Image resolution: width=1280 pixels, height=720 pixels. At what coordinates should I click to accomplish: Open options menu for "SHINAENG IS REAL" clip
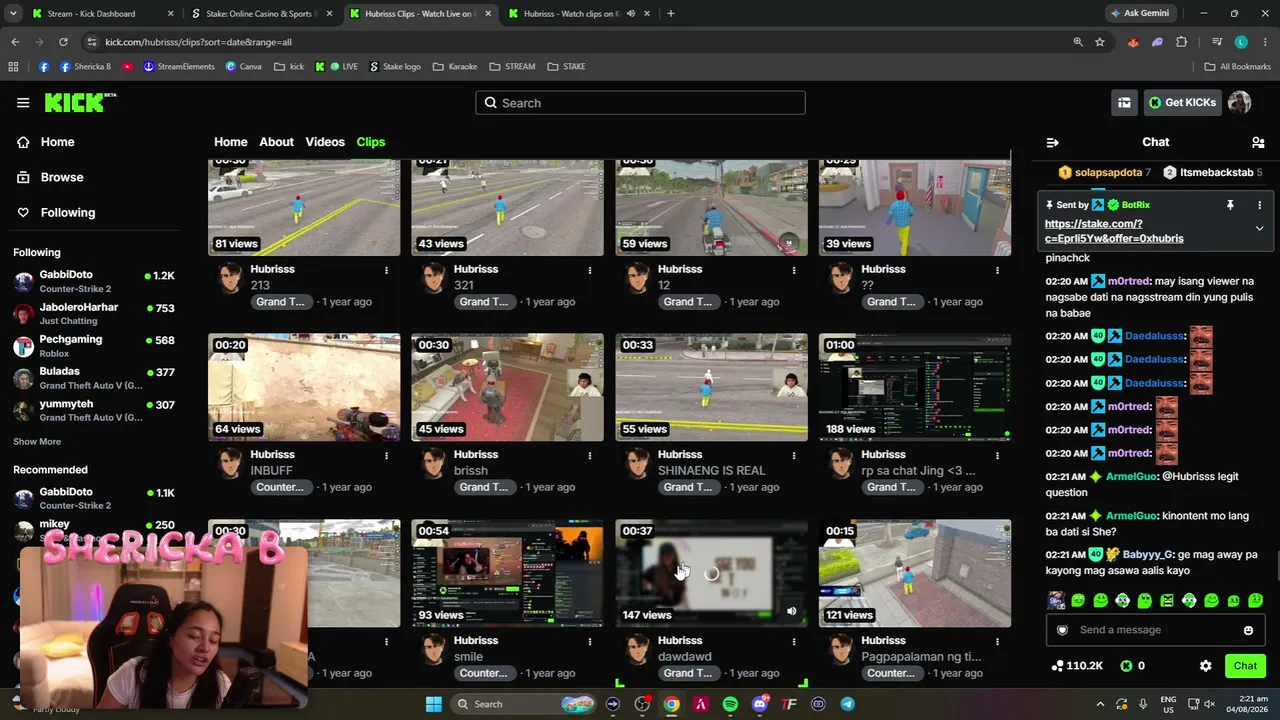[x=794, y=455]
